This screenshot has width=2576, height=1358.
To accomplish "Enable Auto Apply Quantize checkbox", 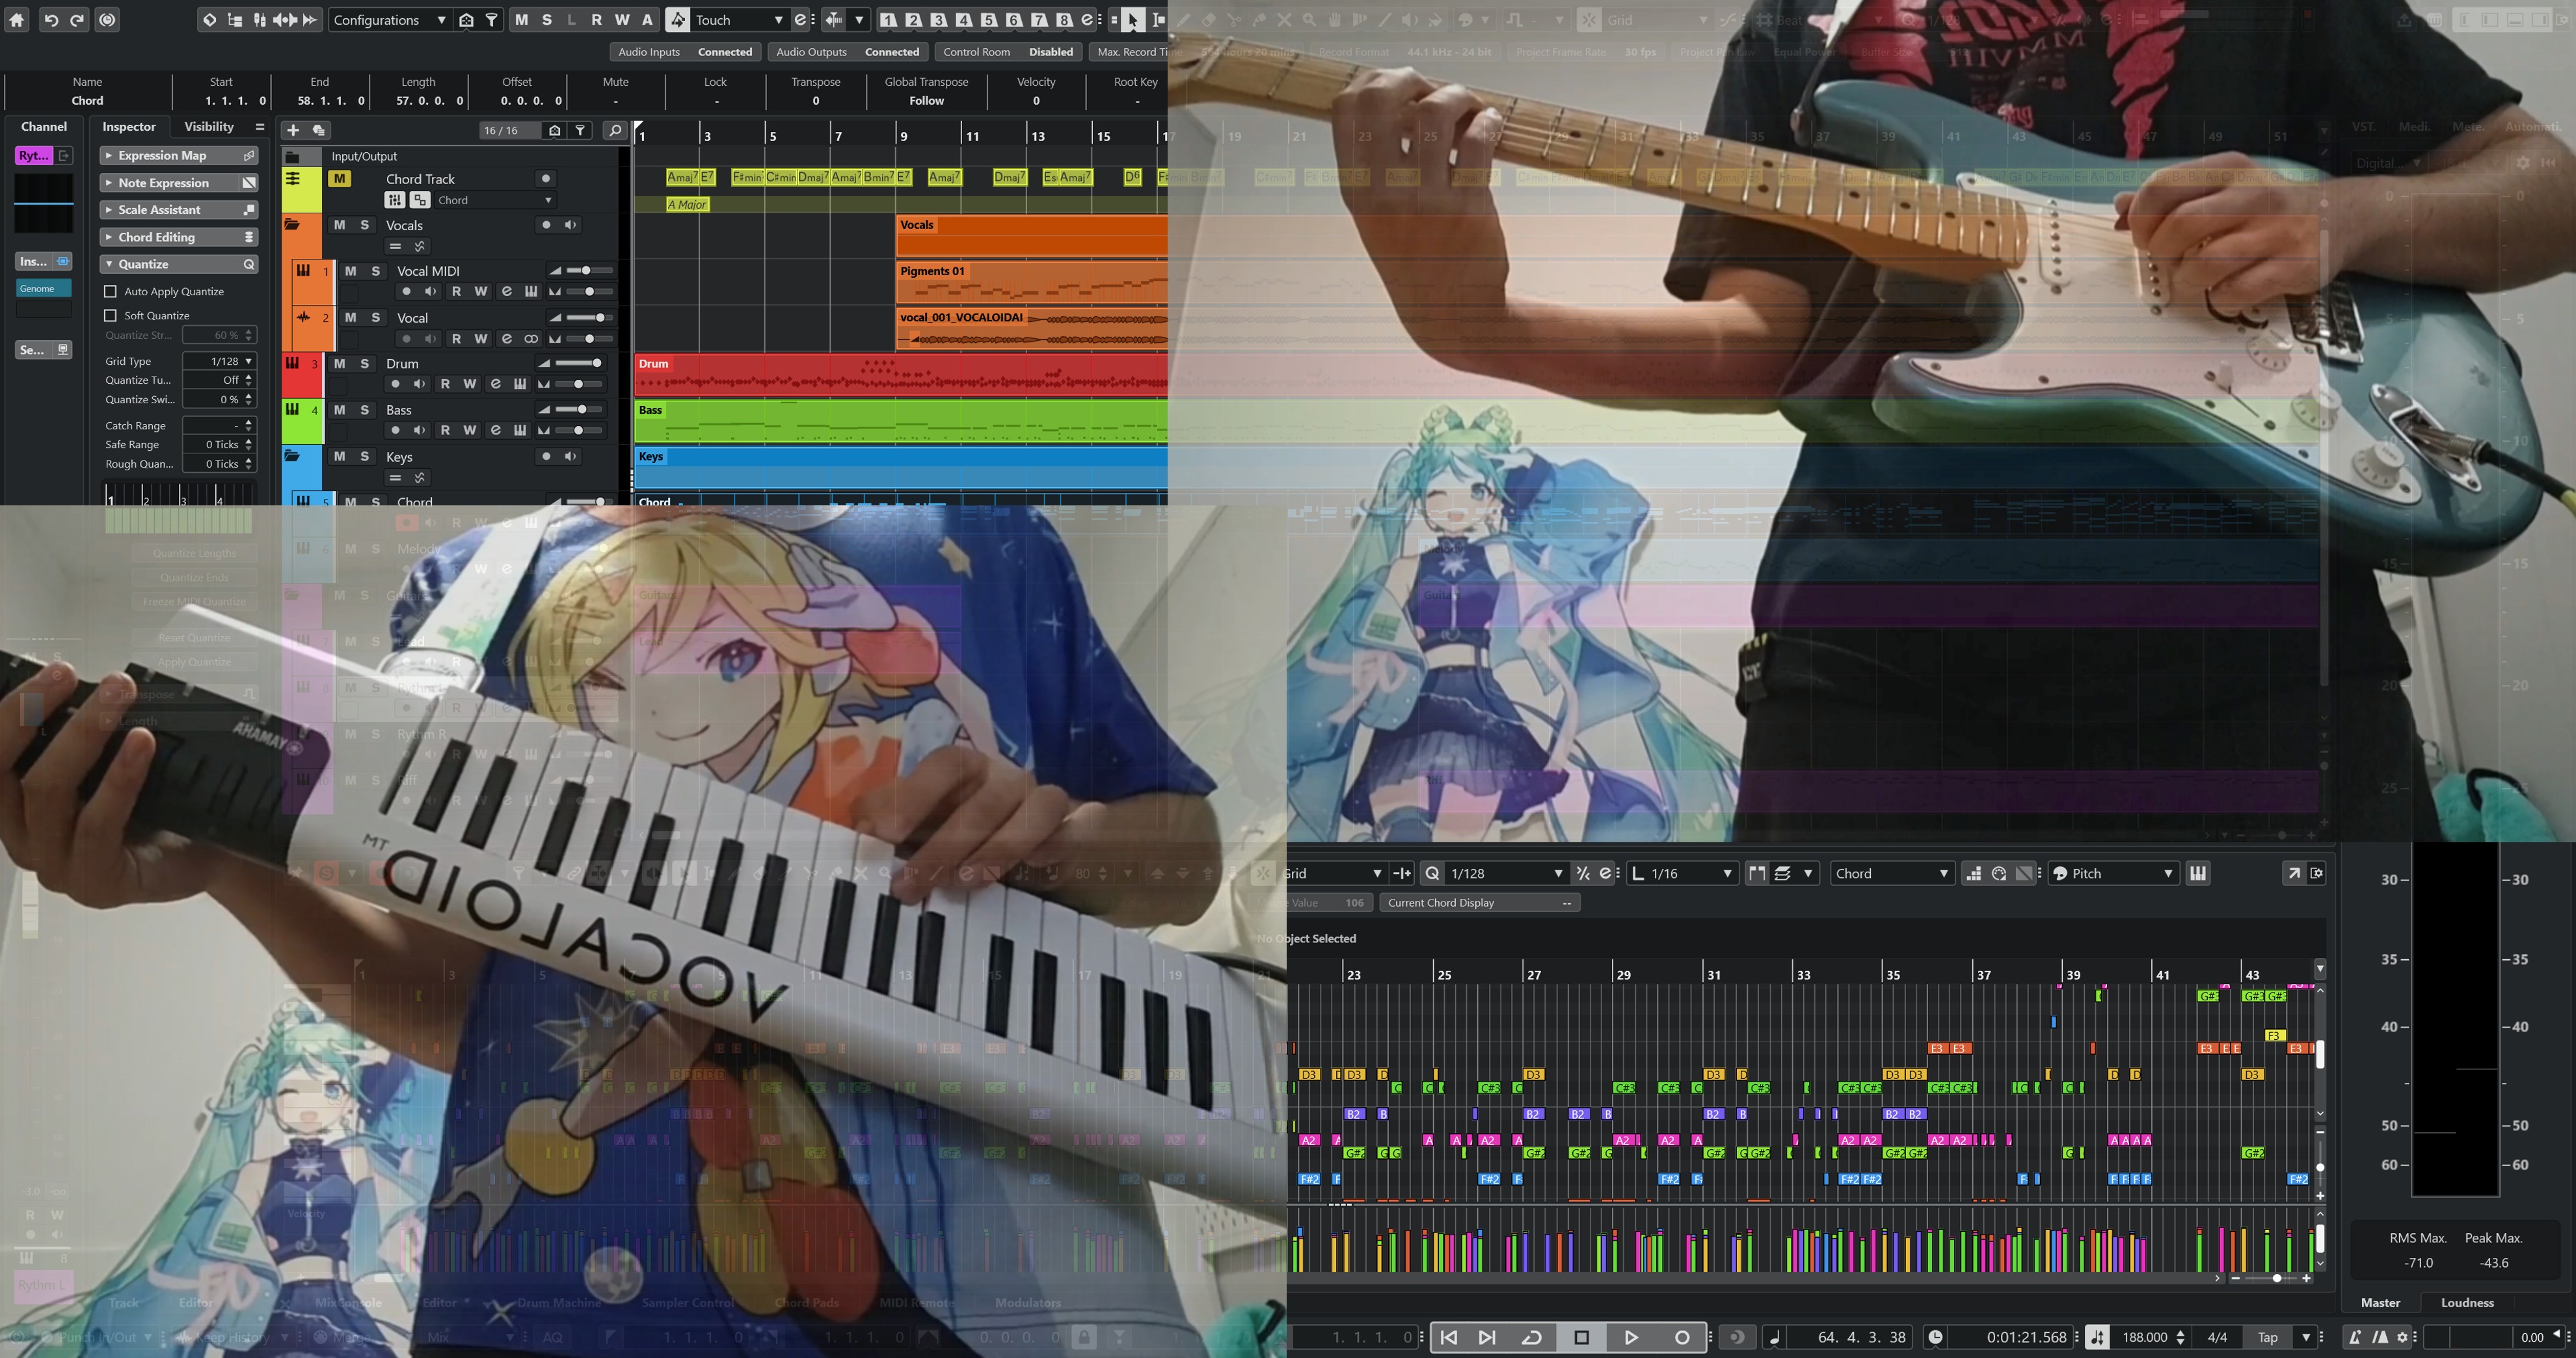I will point(111,292).
